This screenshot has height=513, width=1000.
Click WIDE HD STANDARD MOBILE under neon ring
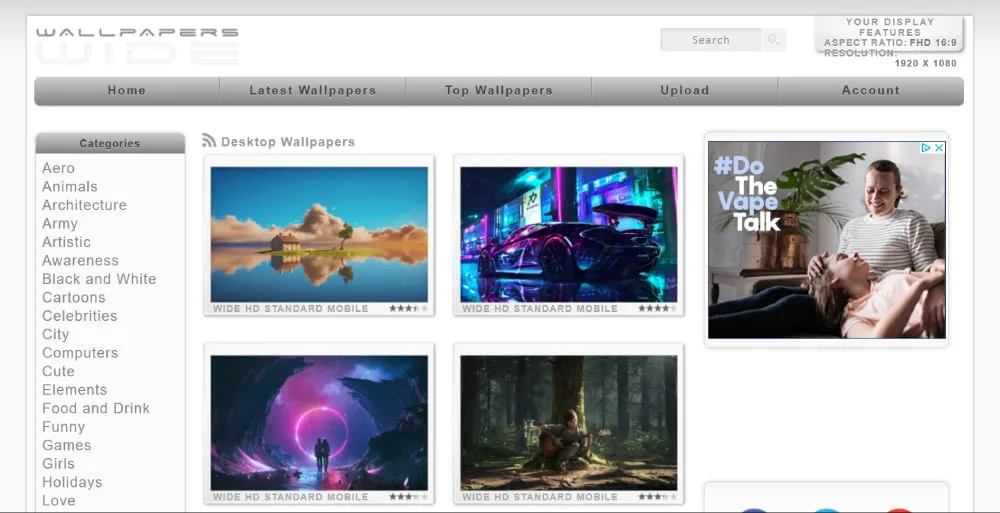click(x=291, y=497)
